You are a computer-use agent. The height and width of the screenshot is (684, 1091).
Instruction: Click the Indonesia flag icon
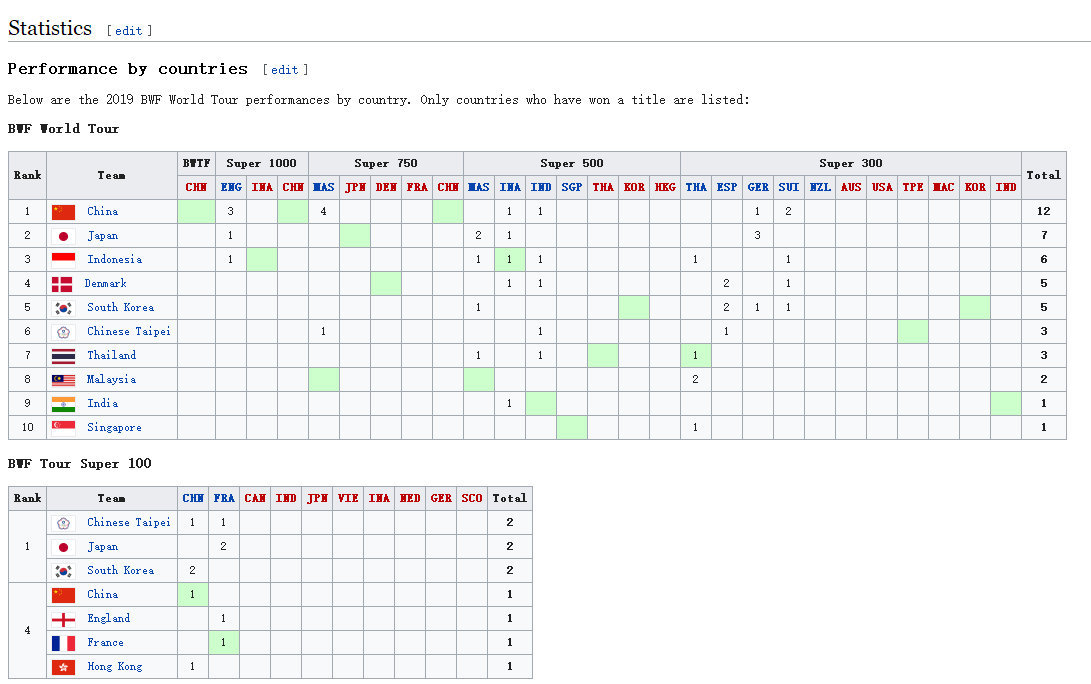tap(63, 260)
